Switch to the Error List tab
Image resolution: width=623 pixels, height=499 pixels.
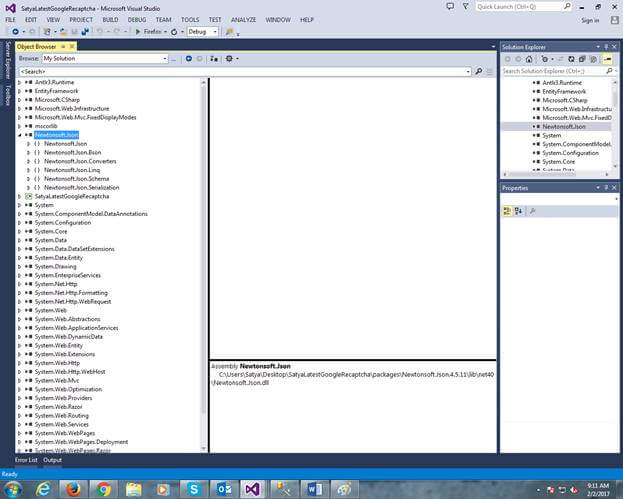point(26,460)
